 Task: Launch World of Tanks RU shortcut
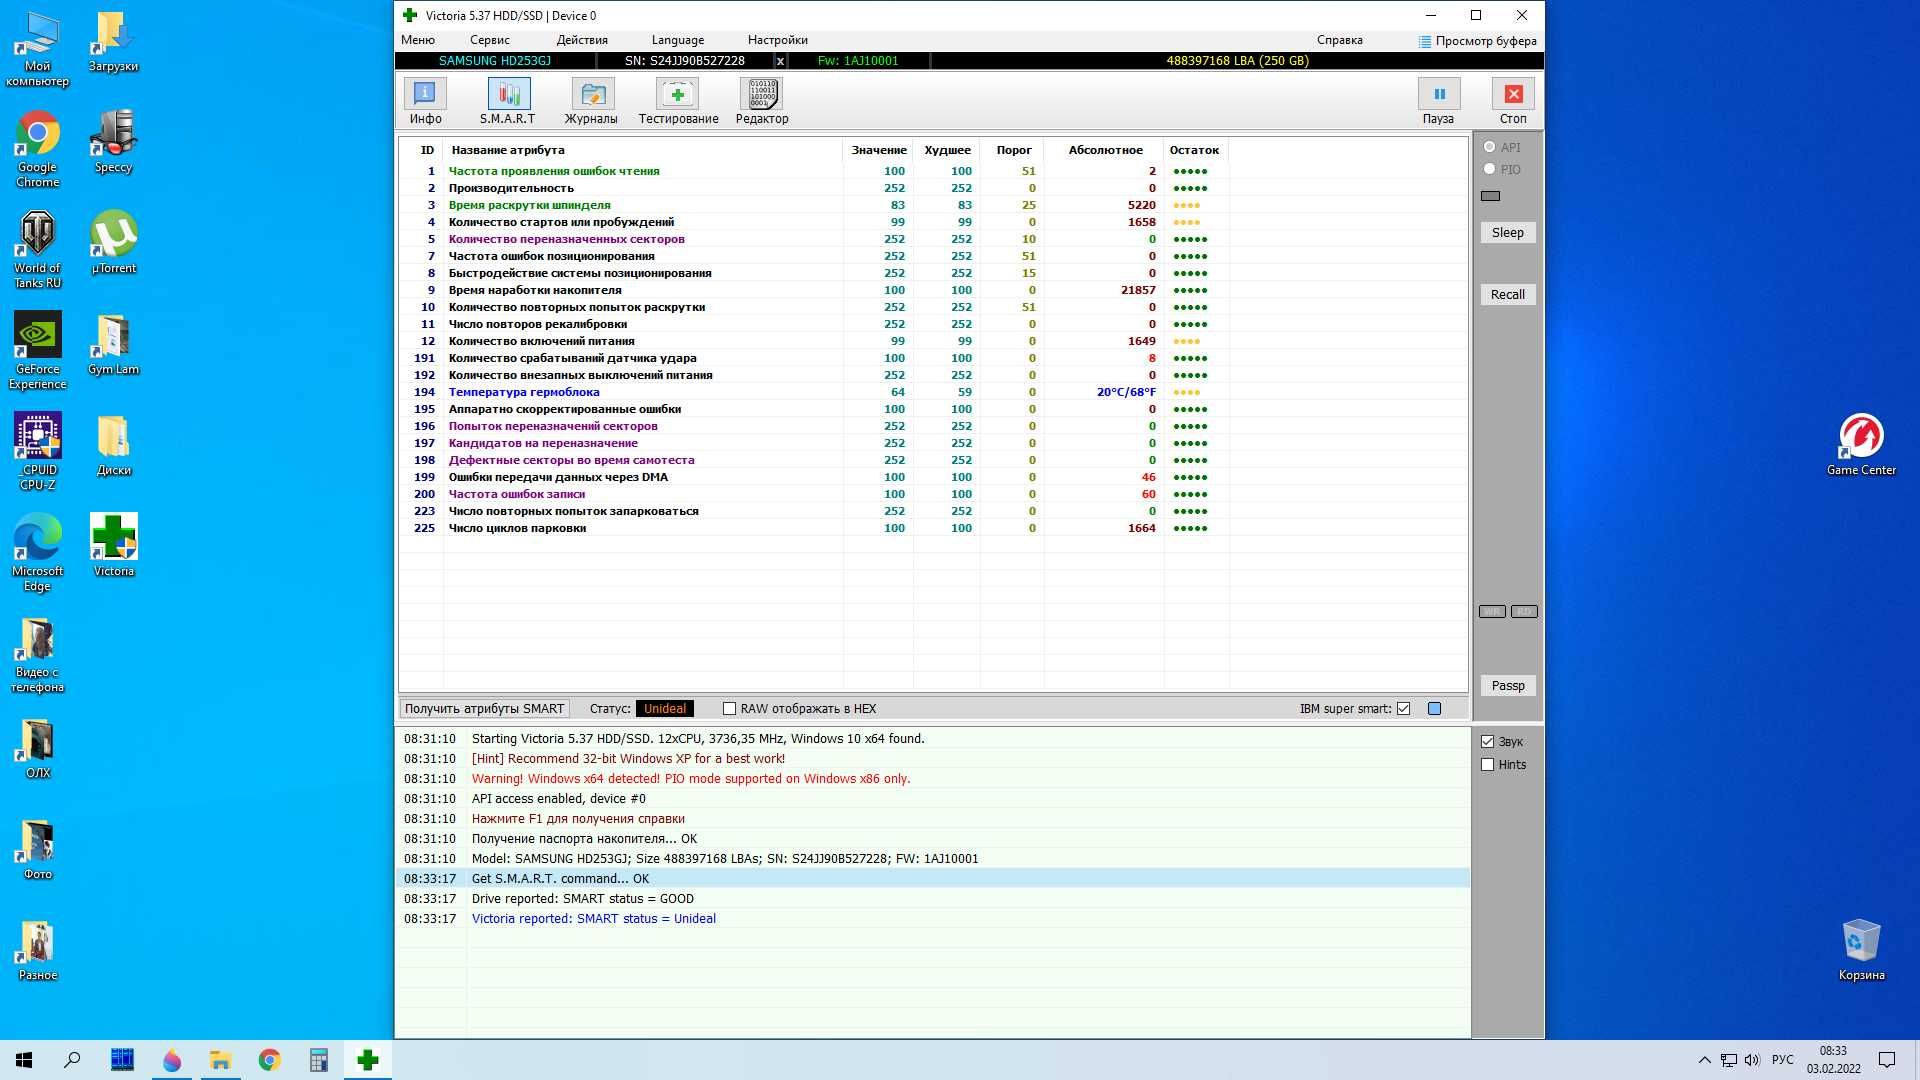38,250
